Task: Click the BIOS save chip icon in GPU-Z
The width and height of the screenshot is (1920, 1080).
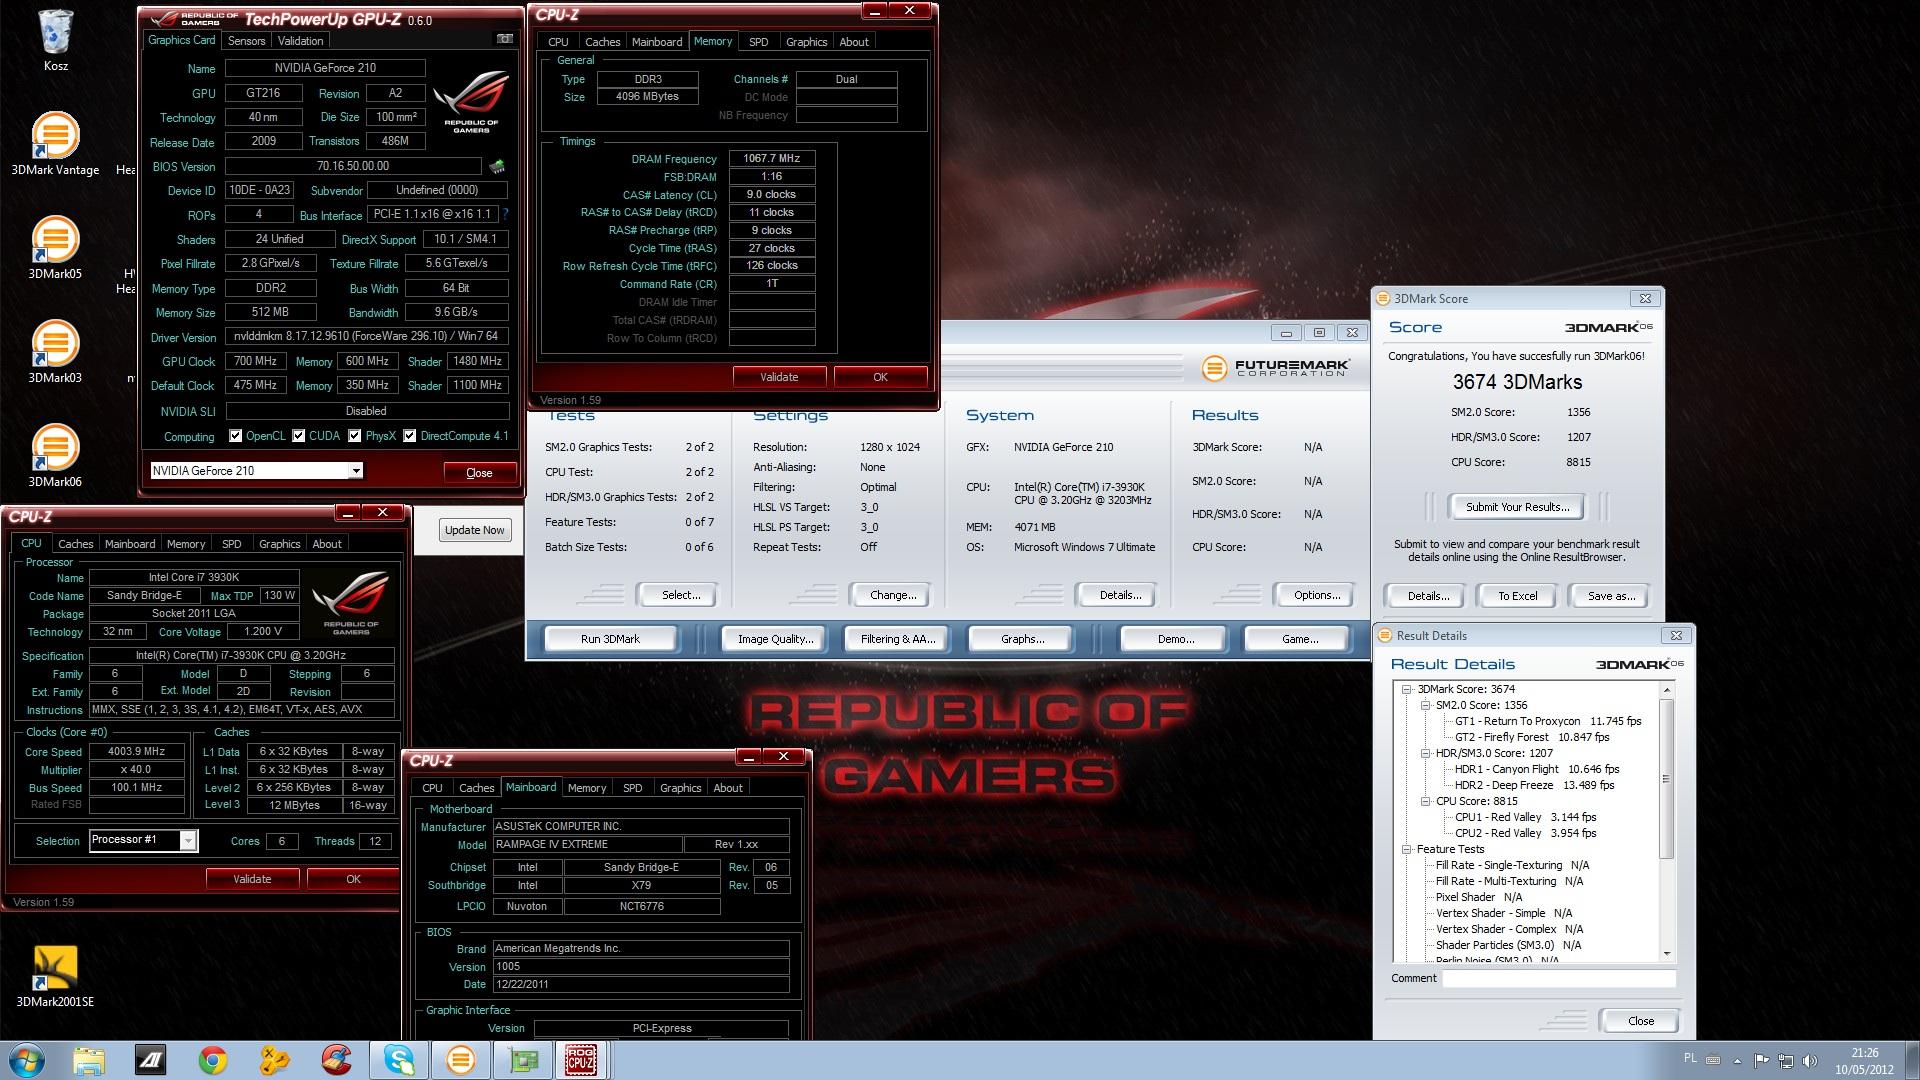Action: point(497,166)
